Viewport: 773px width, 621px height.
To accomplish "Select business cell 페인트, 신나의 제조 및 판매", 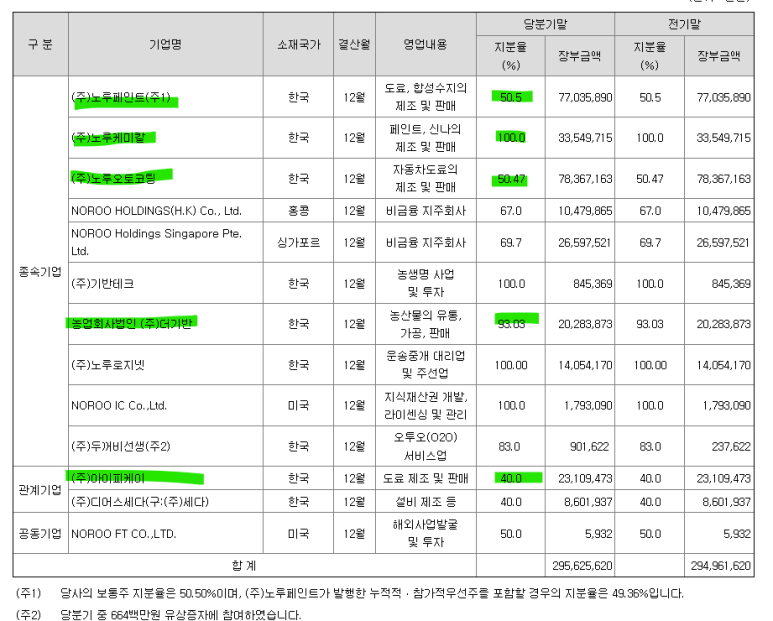I will point(425,138).
